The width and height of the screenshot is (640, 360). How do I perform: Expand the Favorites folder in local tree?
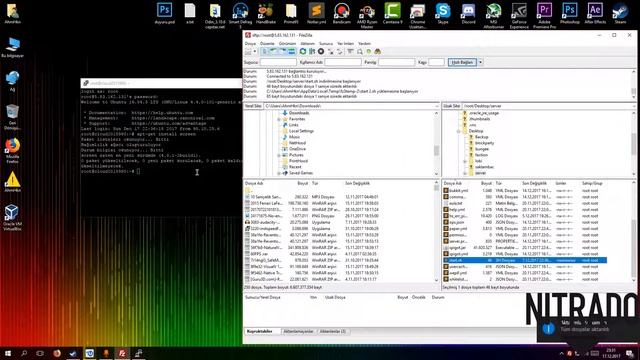279,119
